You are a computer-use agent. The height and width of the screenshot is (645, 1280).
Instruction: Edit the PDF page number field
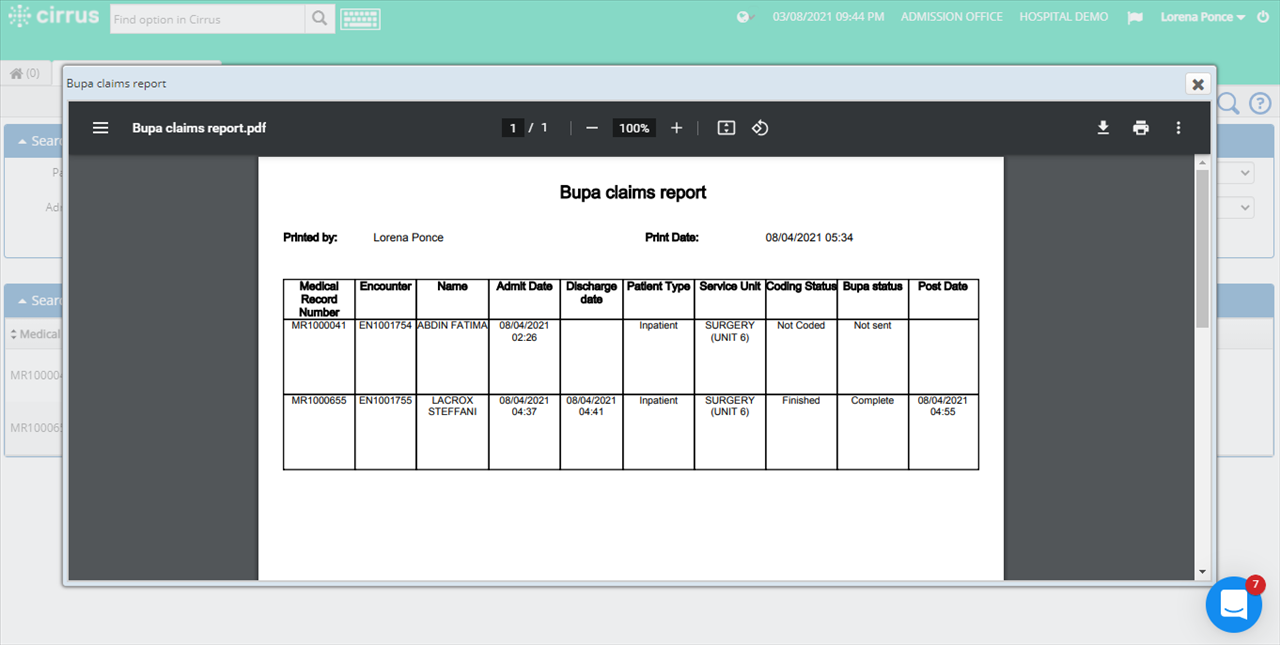pos(512,128)
